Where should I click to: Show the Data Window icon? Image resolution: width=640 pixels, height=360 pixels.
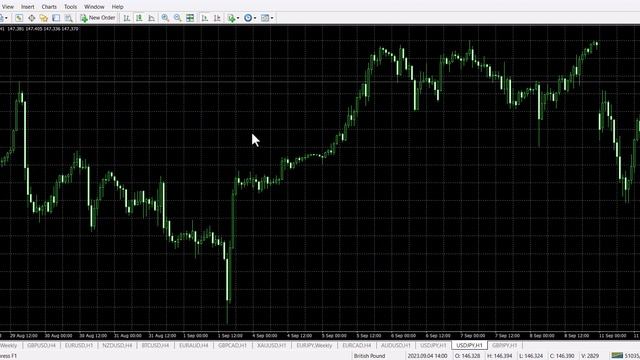coord(31,18)
